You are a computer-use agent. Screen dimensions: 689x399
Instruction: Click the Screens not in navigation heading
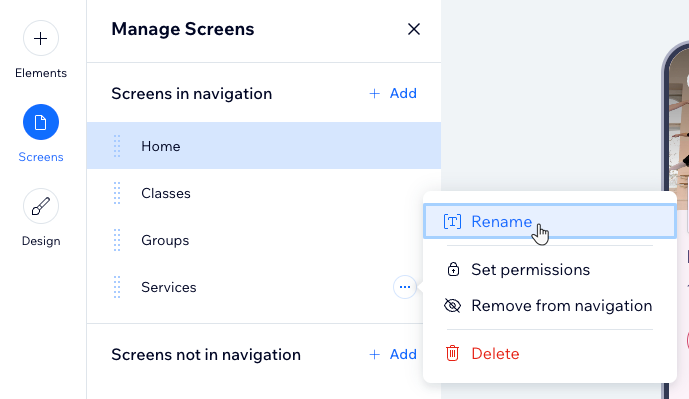206,355
